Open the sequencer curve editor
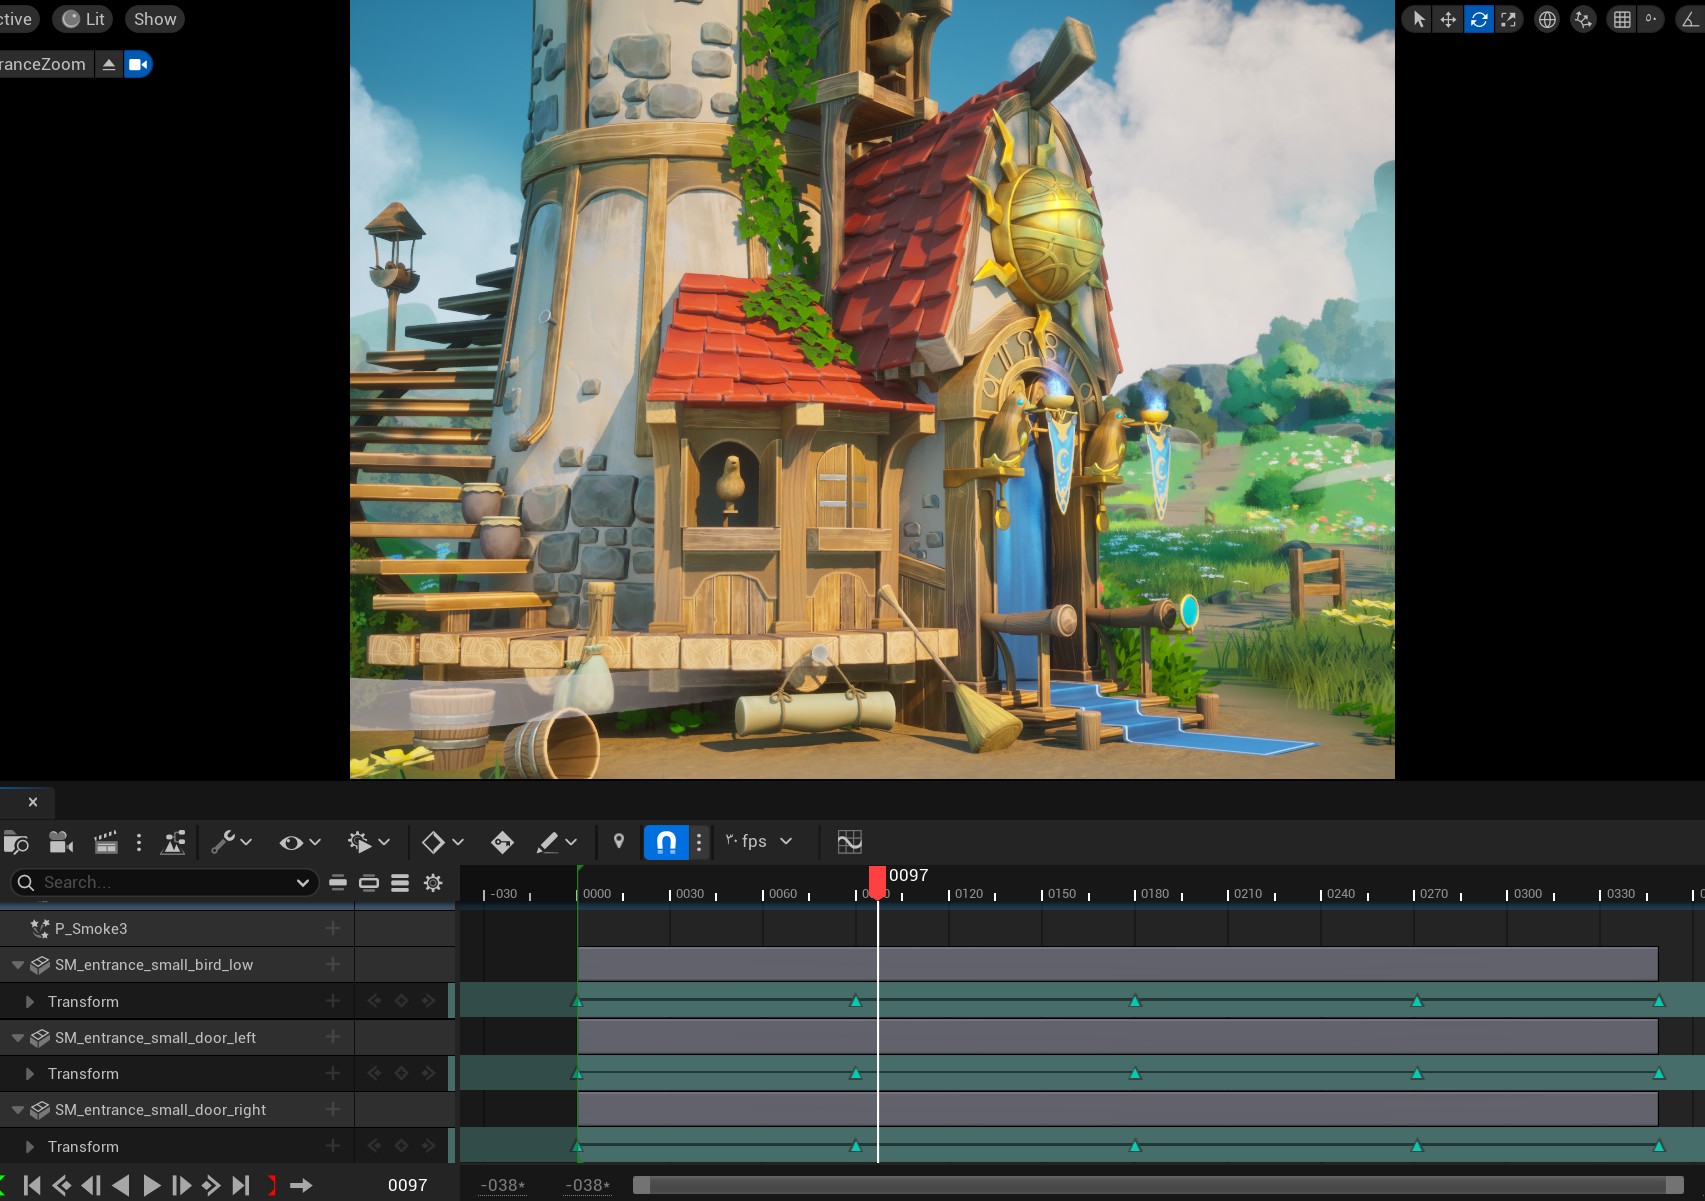The width and height of the screenshot is (1705, 1201). 849,842
